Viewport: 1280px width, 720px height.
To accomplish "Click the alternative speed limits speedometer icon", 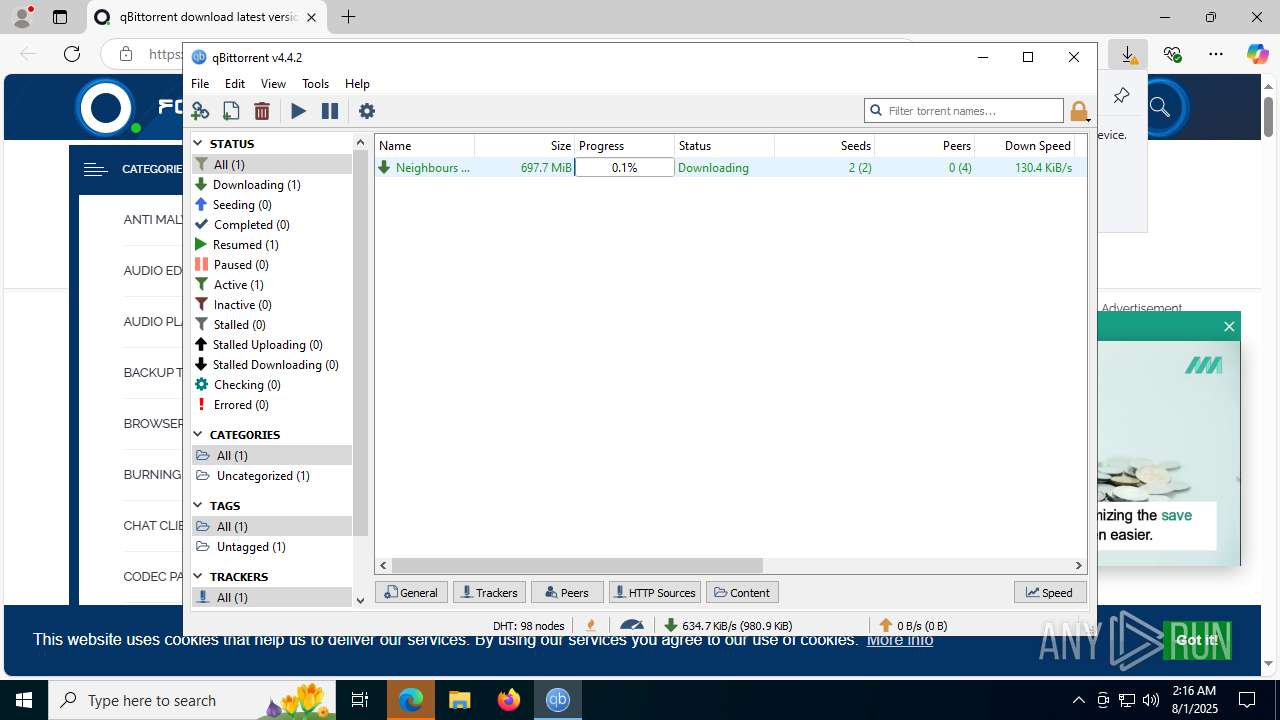I will [632, 625].
